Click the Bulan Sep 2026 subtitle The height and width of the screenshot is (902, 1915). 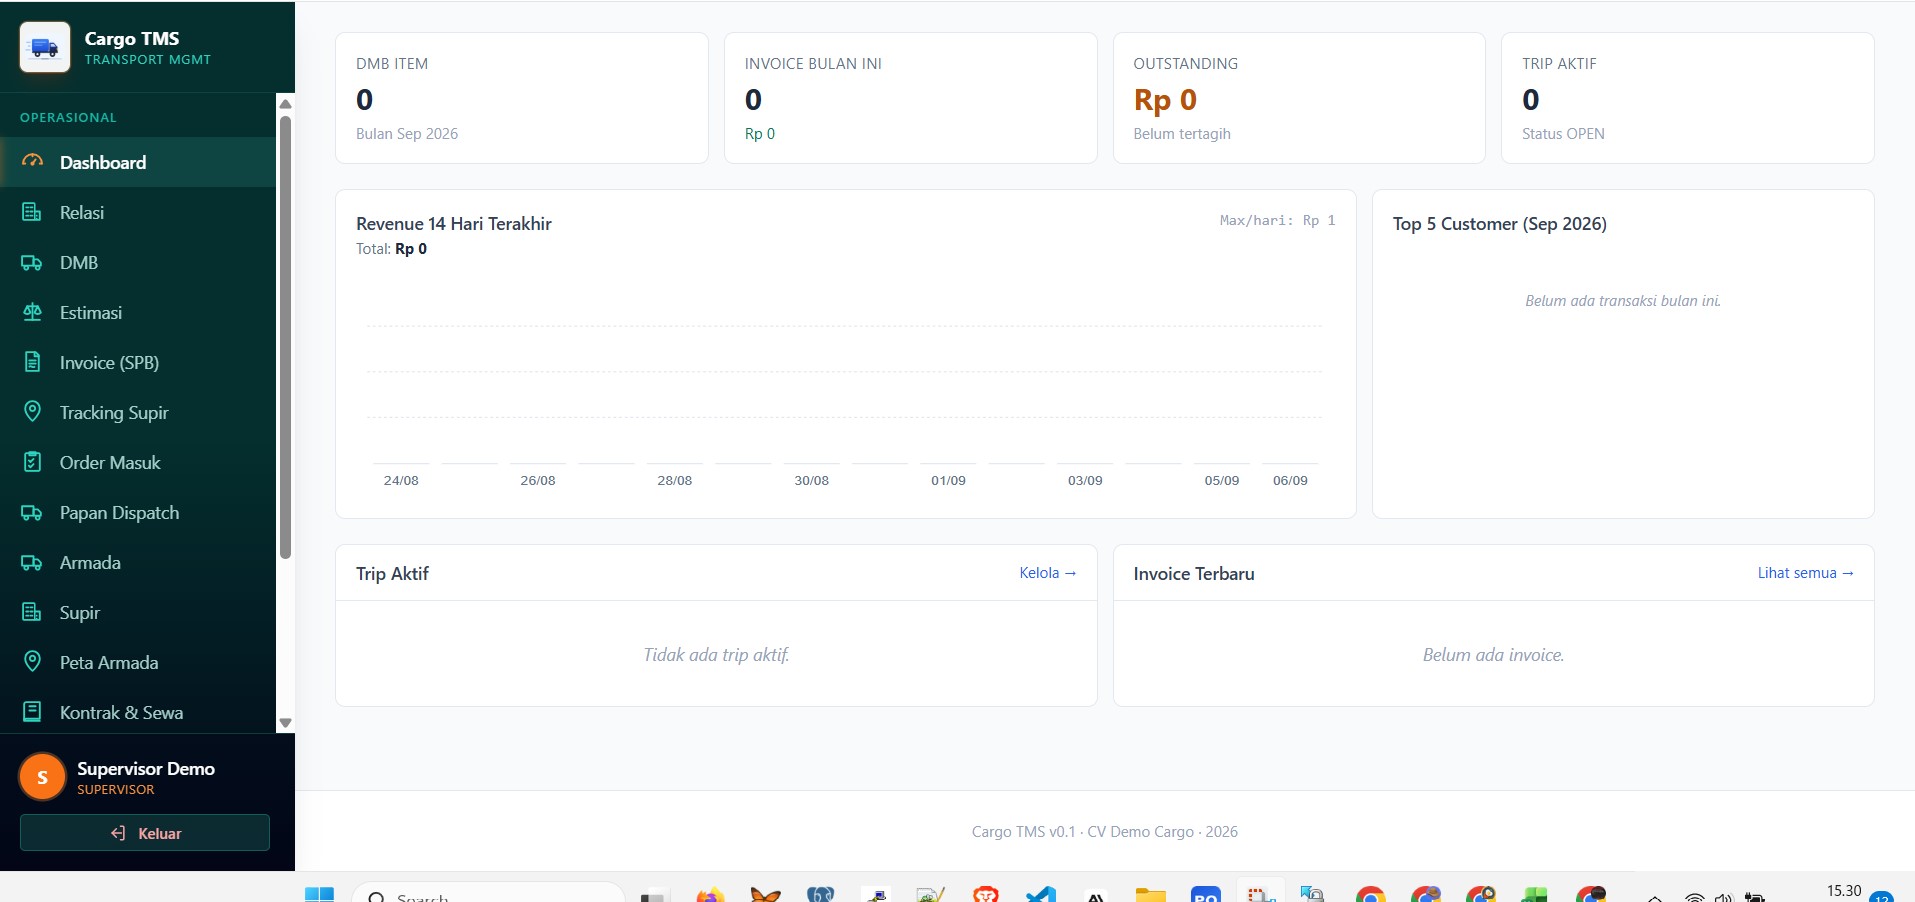[x=407, y=134]
